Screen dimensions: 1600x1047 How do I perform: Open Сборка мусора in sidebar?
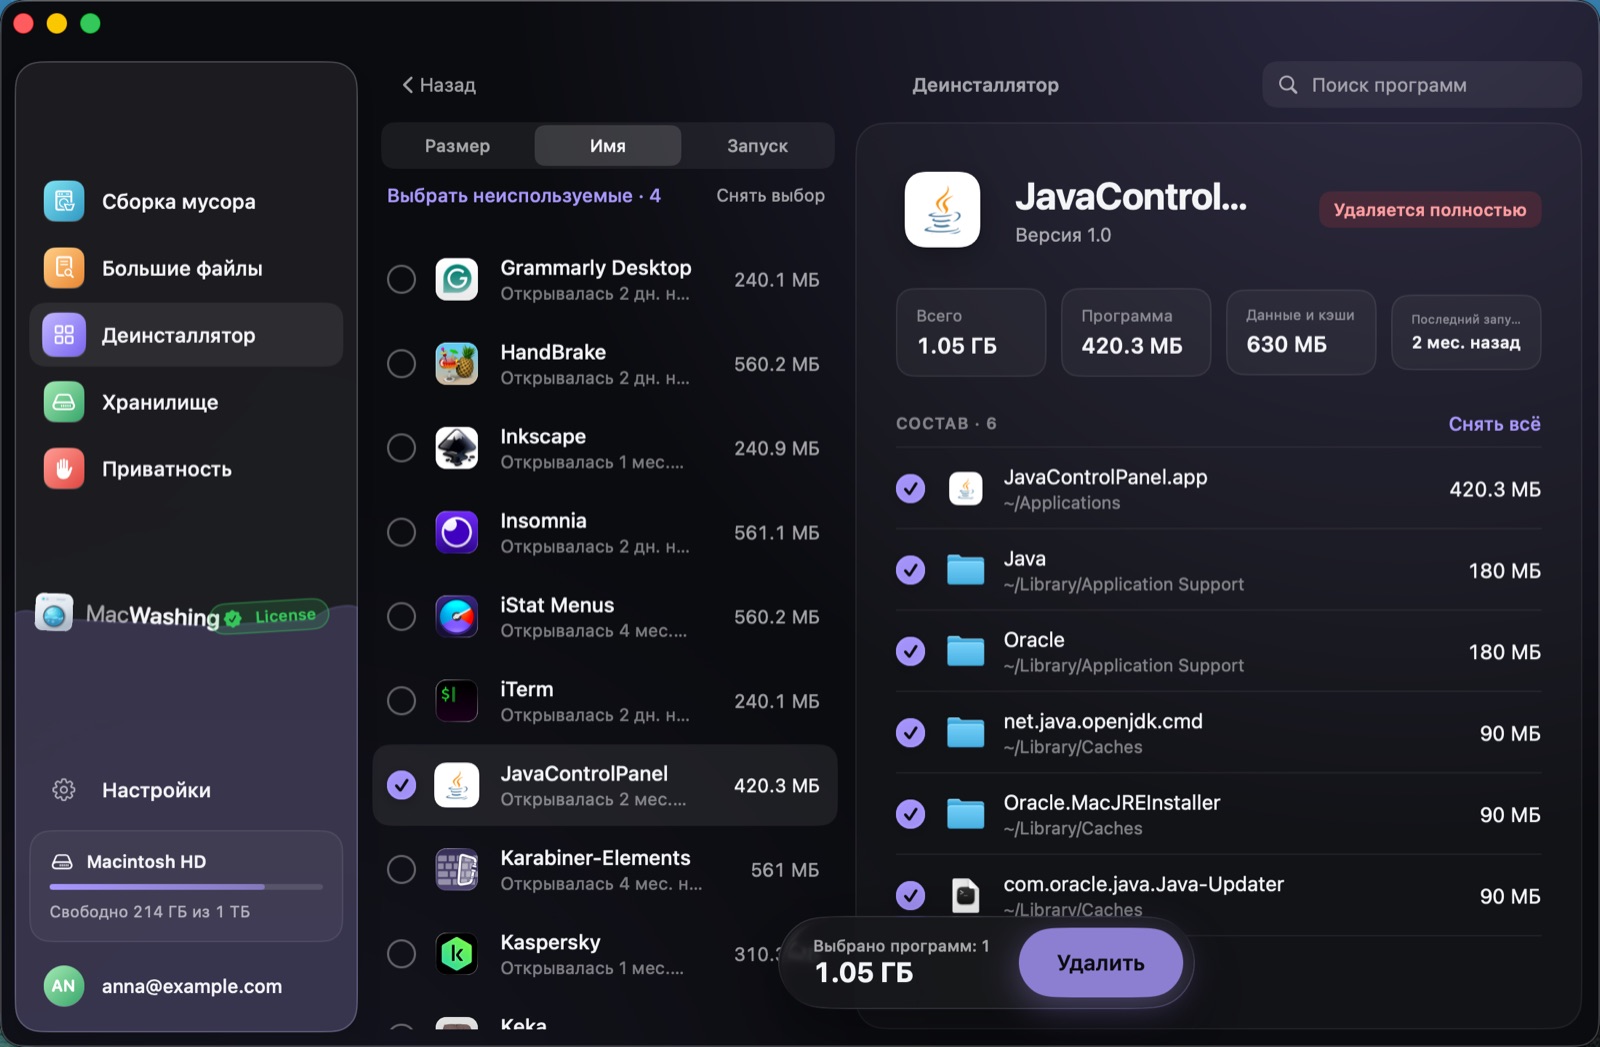(186, 202)
